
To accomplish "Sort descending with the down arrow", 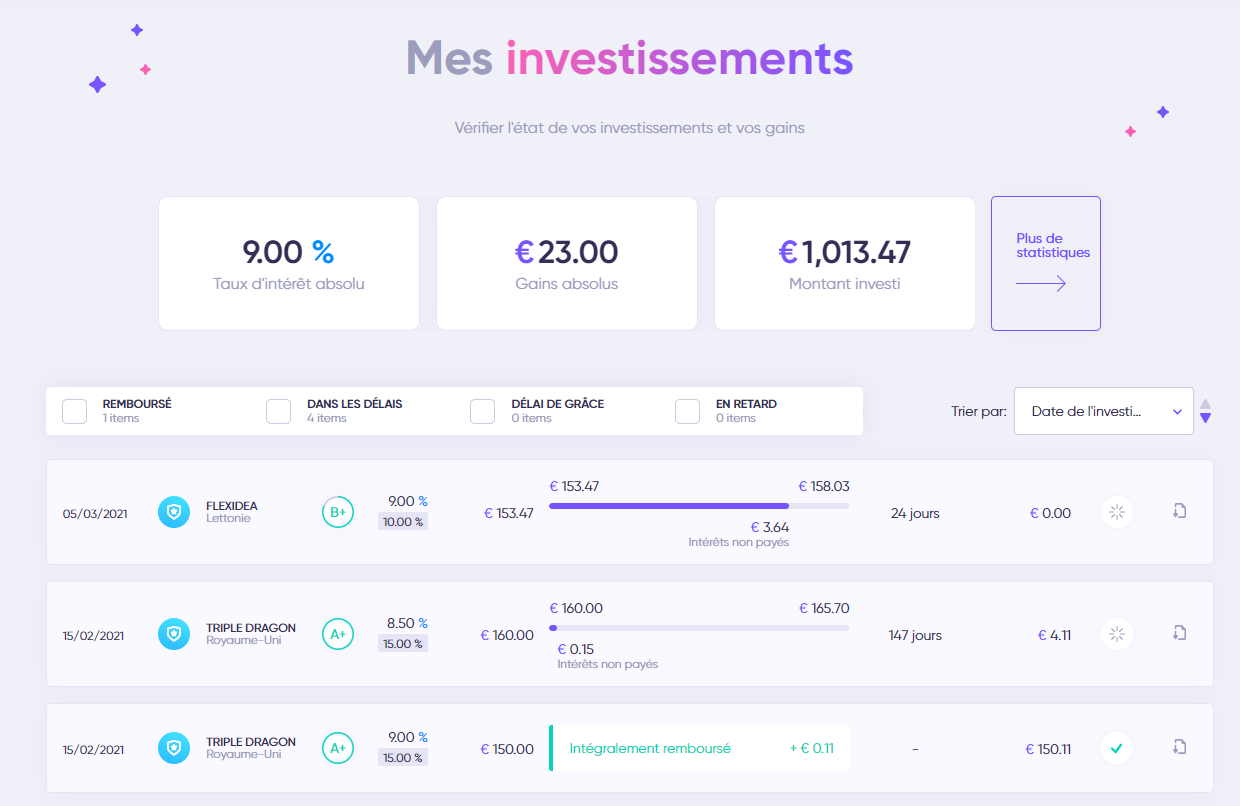I will (x=1205, y=419).
